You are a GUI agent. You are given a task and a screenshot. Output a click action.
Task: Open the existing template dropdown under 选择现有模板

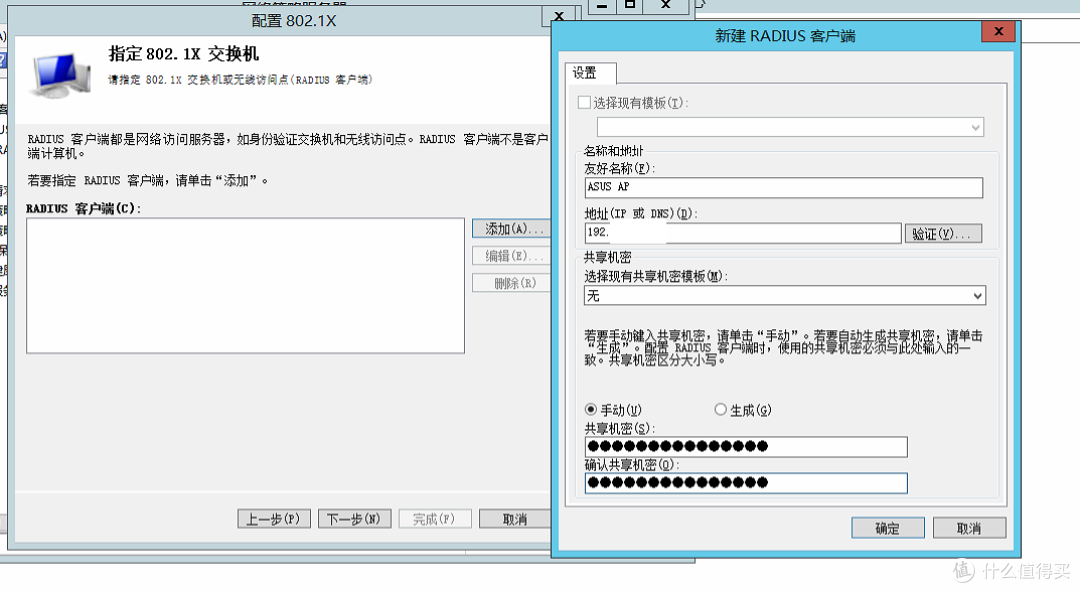point(790,127)
